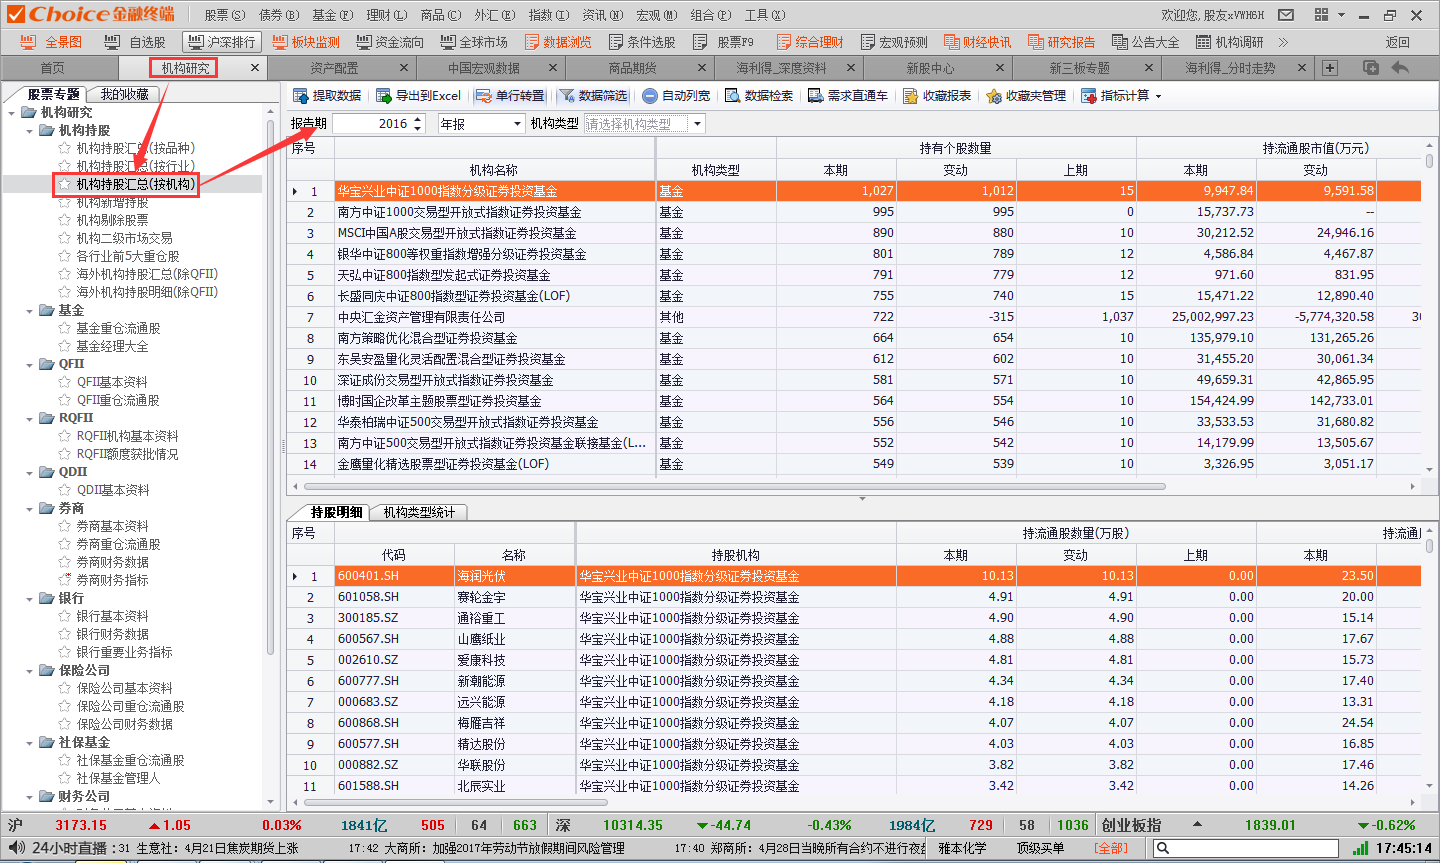The image size is (1440, 863).
Task: Click 需求直通车 feedback icon
Action: 816,96
